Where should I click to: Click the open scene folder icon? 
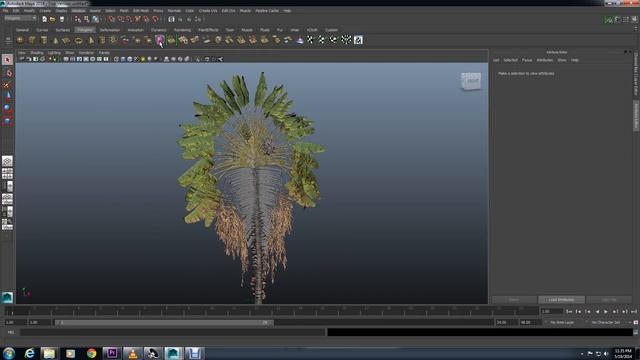(53, 19)
